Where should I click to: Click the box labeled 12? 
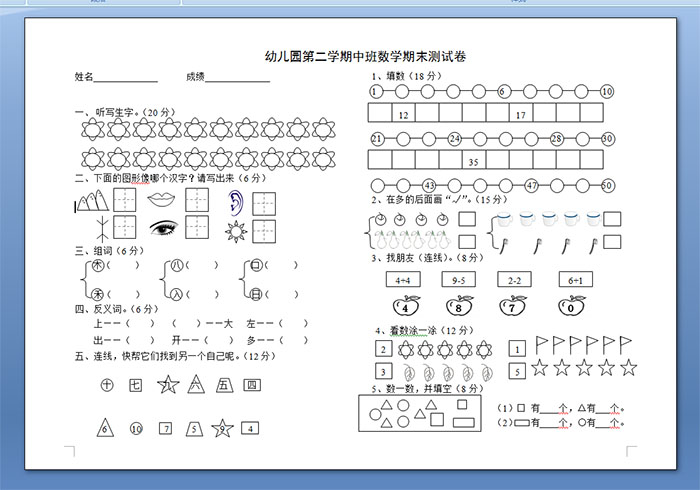coord(404,112)
